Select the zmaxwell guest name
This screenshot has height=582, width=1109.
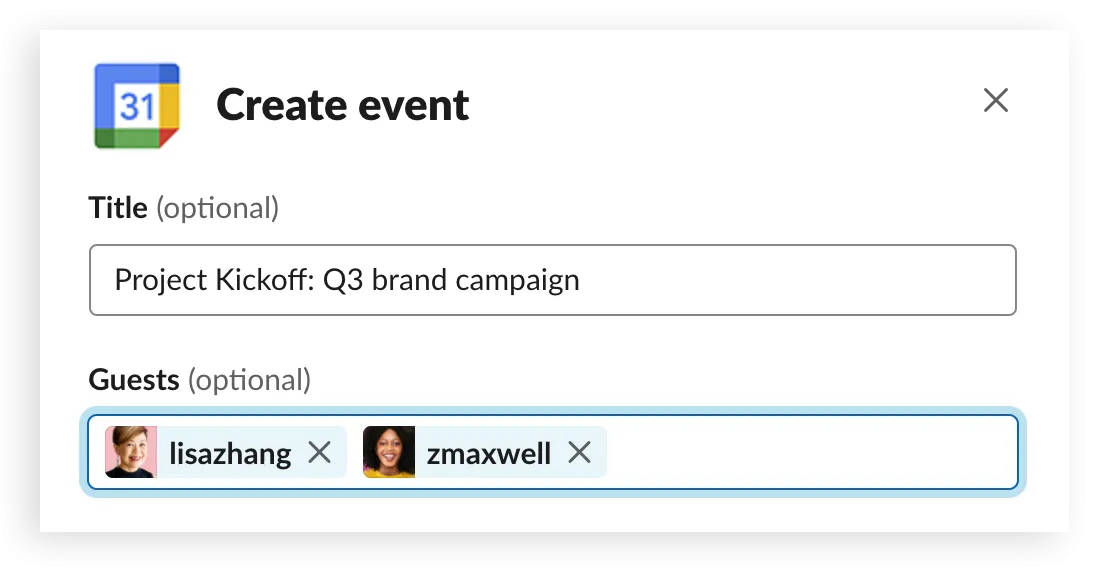click(488, 454)
